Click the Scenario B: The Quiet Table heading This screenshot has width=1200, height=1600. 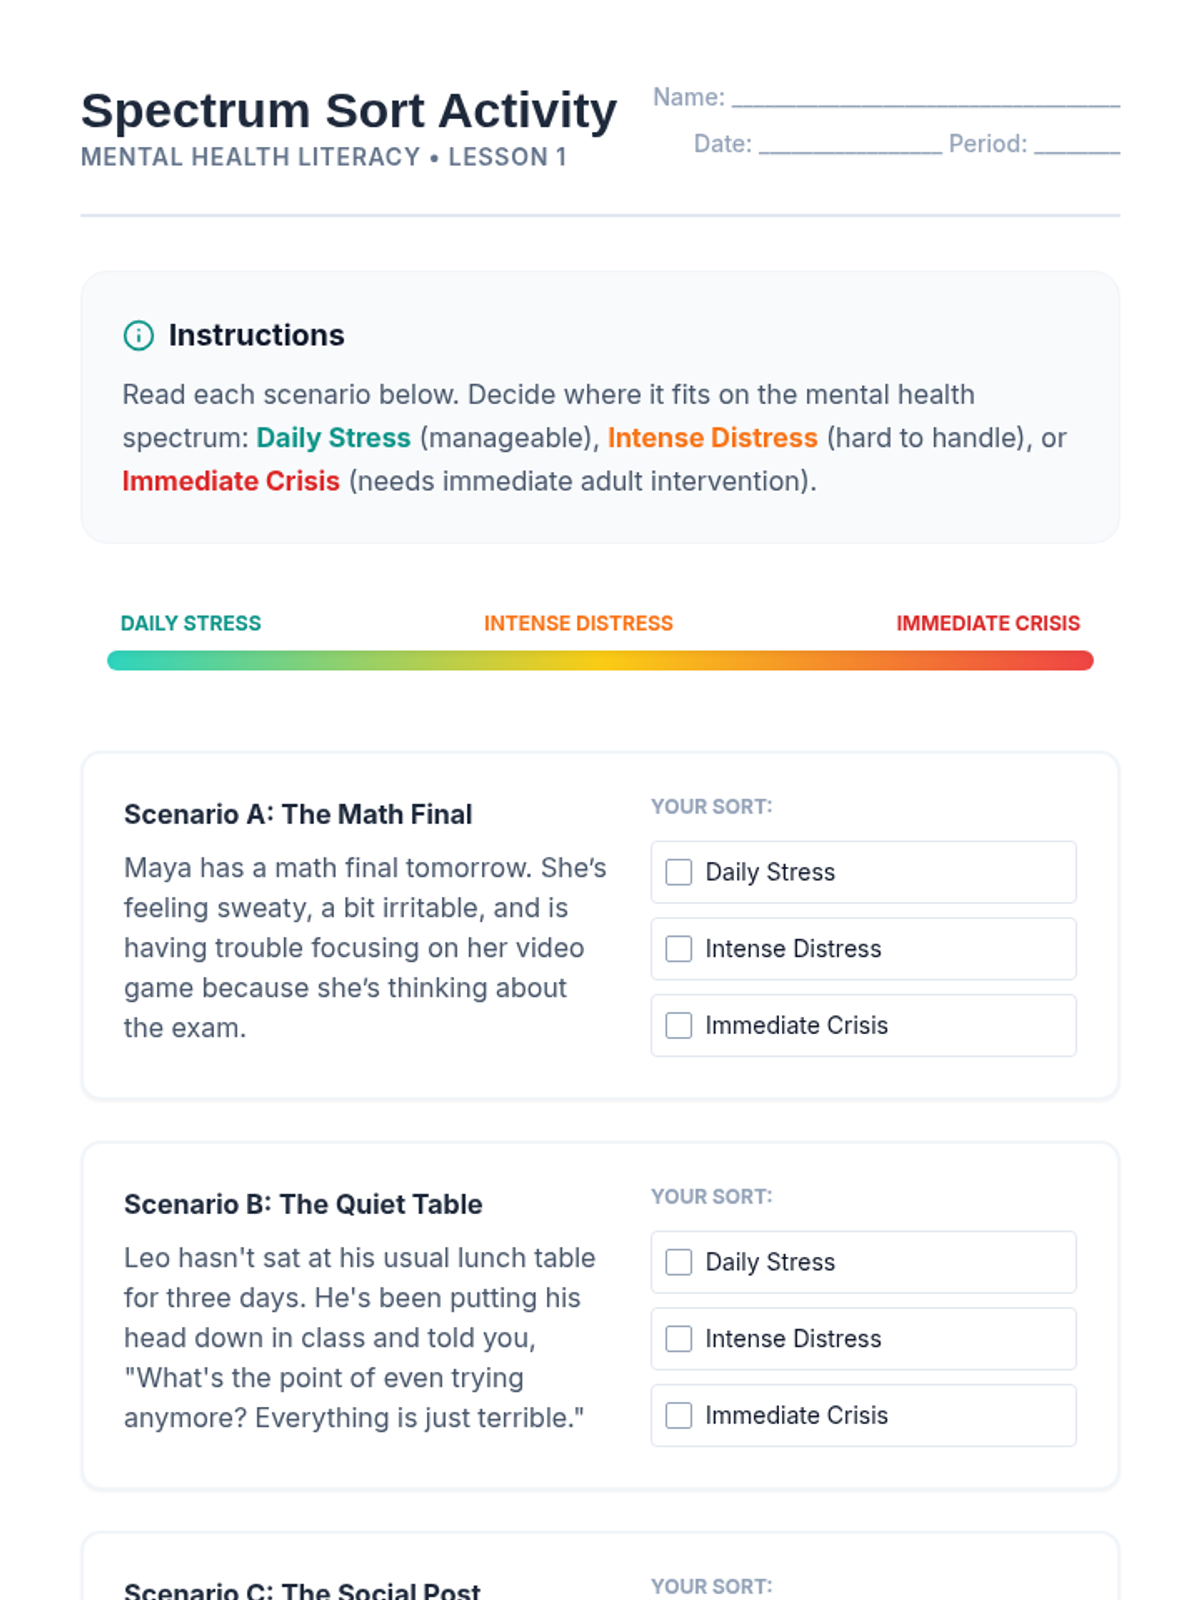pos(303,1204)
